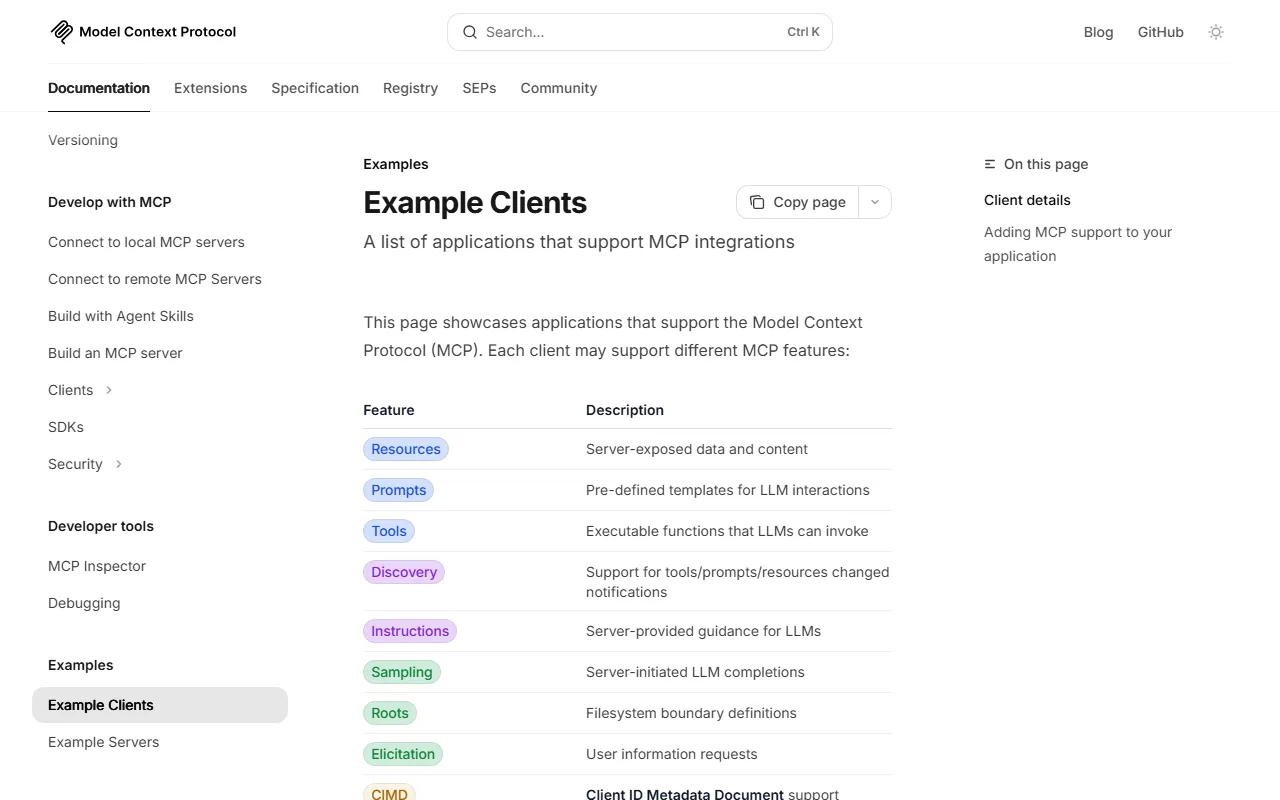The width and height of the screenshot is (1280, 800).
Task: Click 'Server-provided guidance for LLMs' cell
Action: point(703,631)
